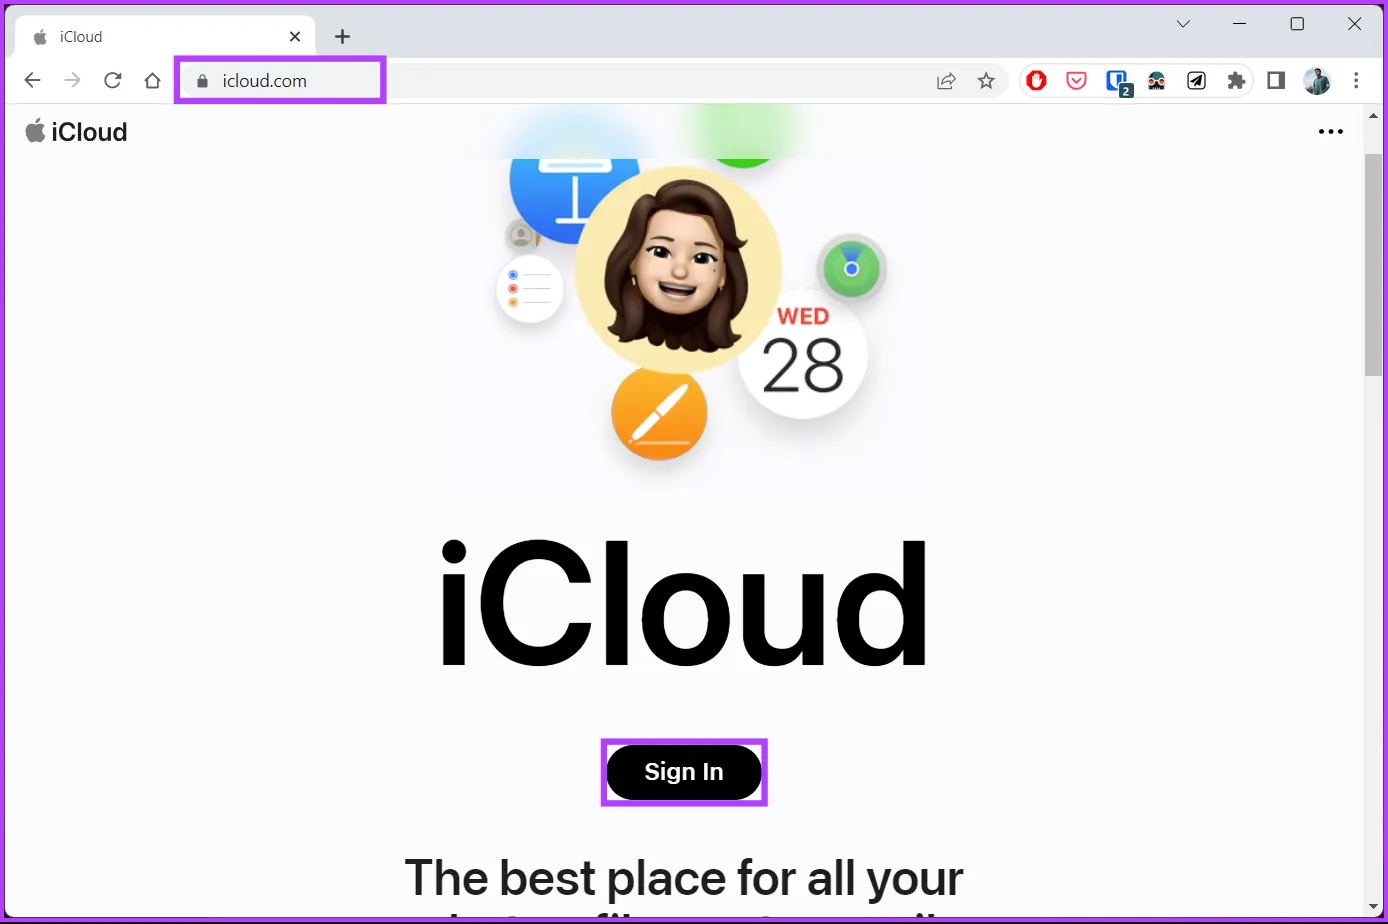Maximize the Chrome window
Screen dimensions: 1388x924
tap(1297, 24)
